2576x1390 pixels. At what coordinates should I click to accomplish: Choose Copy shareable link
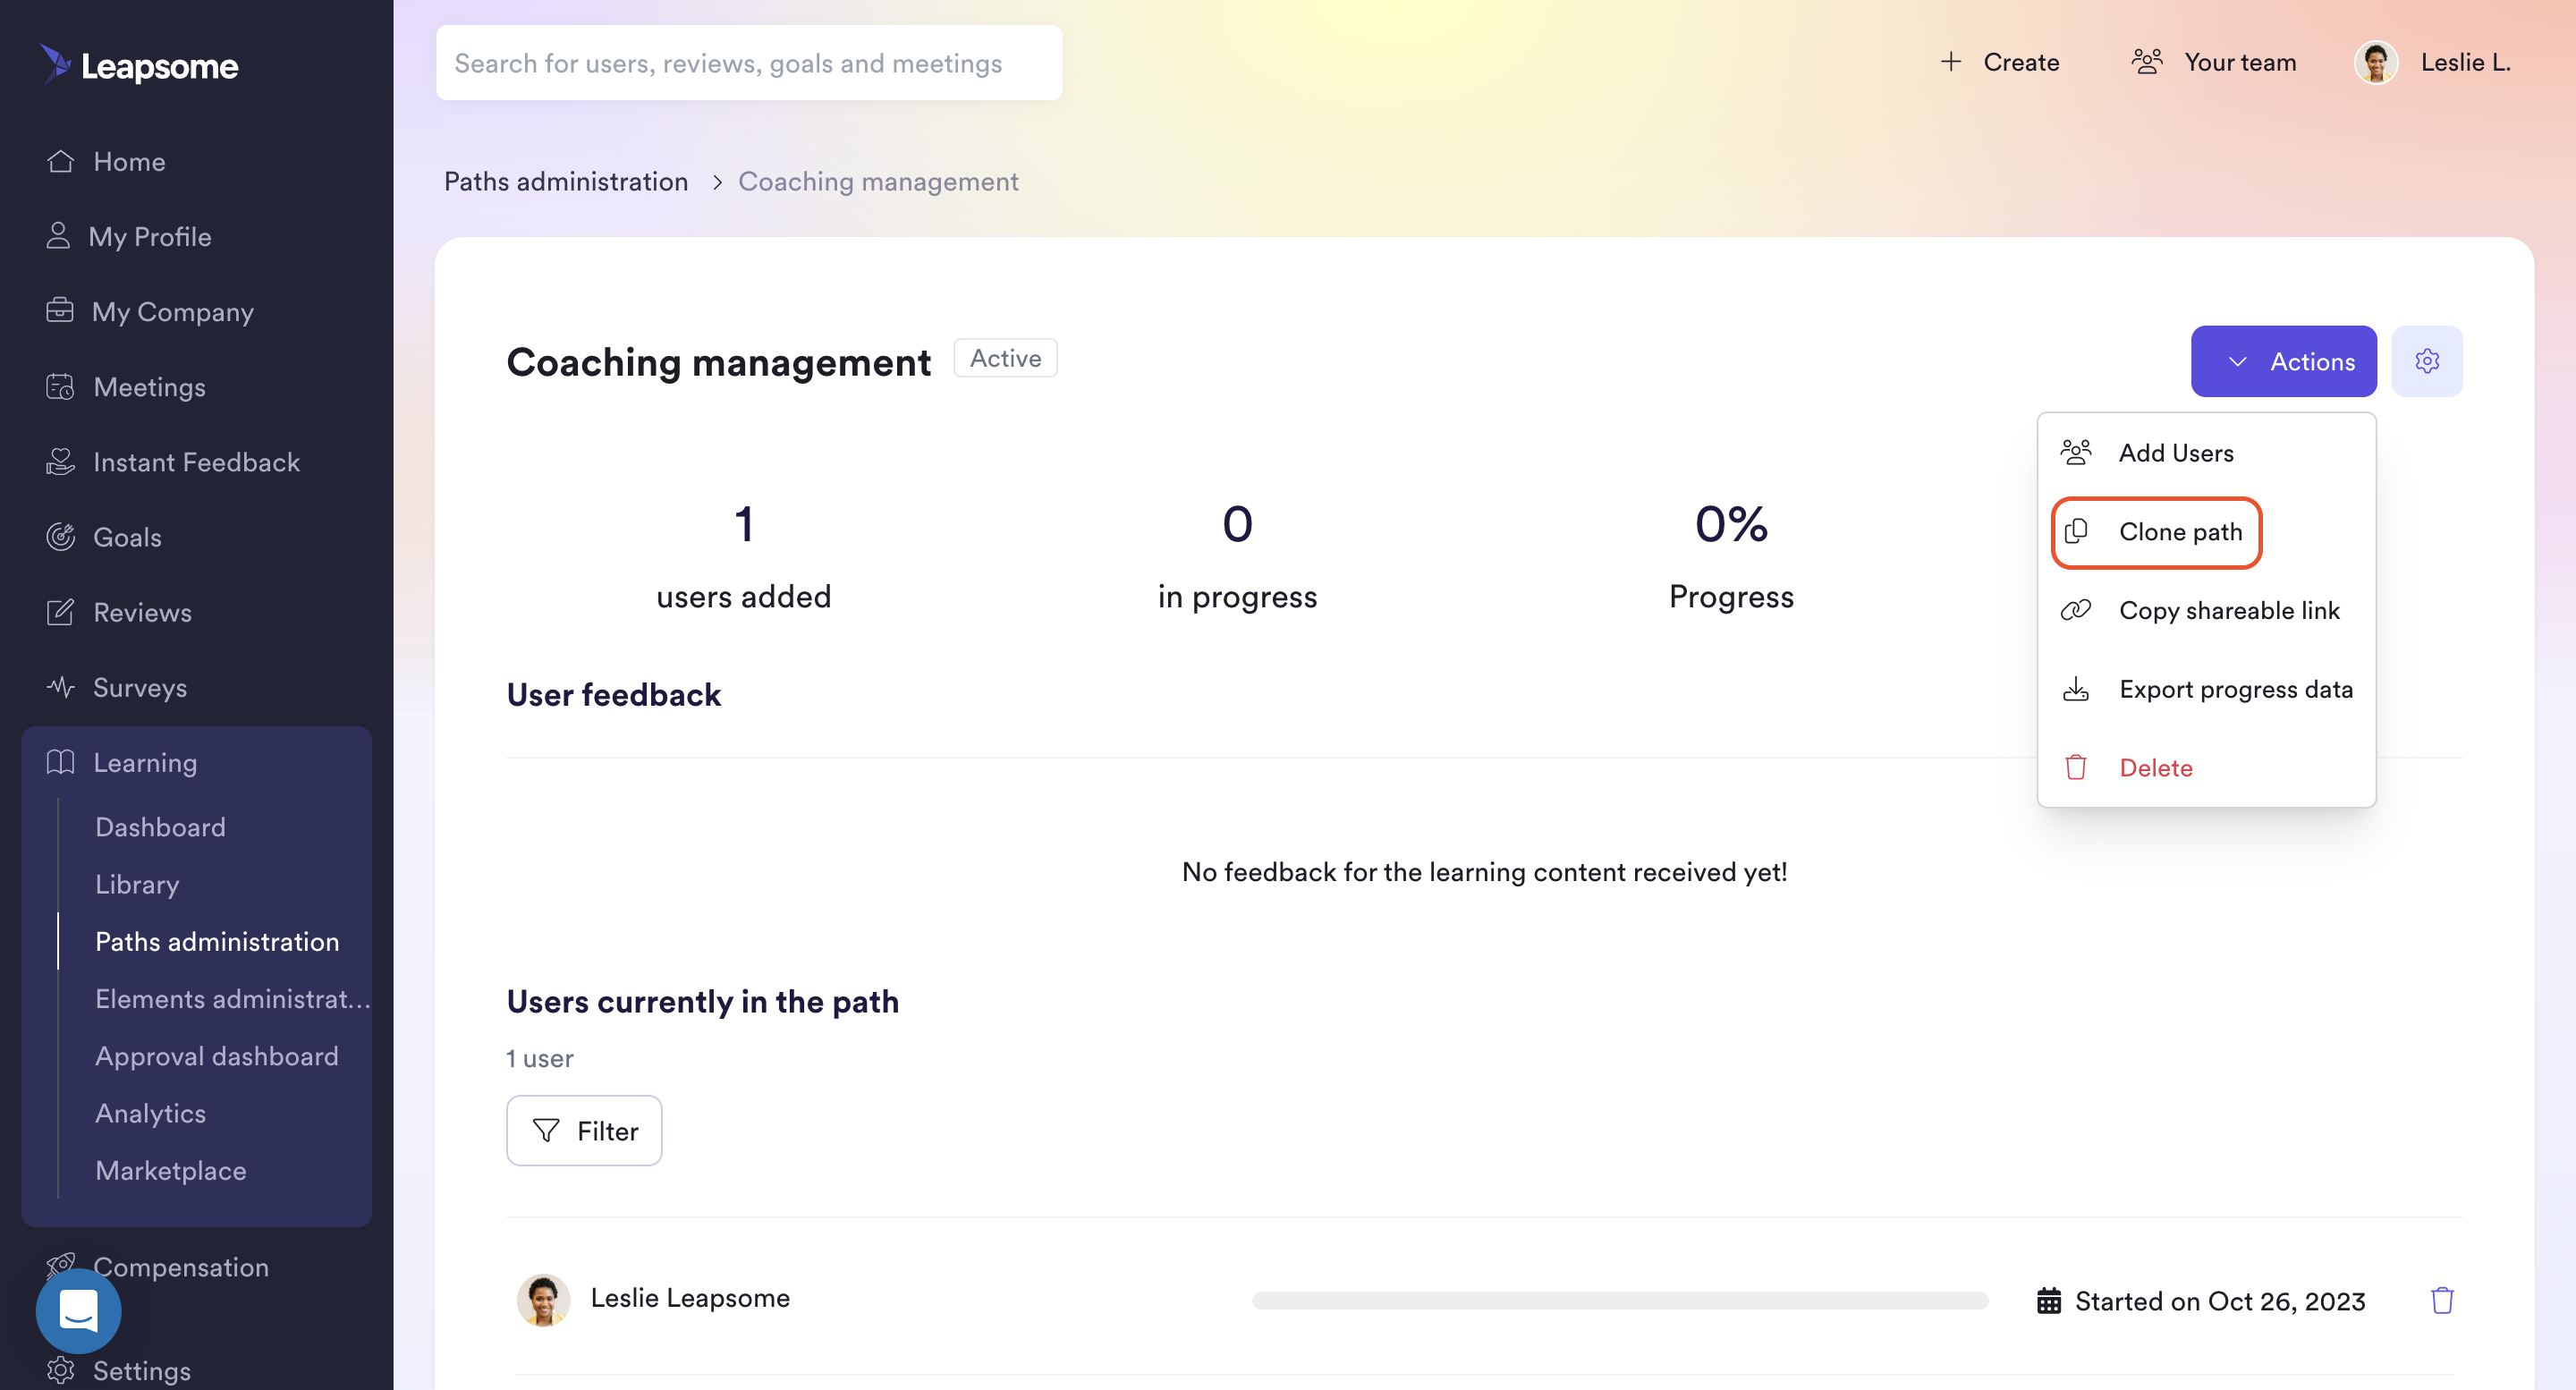pyautogui.click(x=2206, y=609)
